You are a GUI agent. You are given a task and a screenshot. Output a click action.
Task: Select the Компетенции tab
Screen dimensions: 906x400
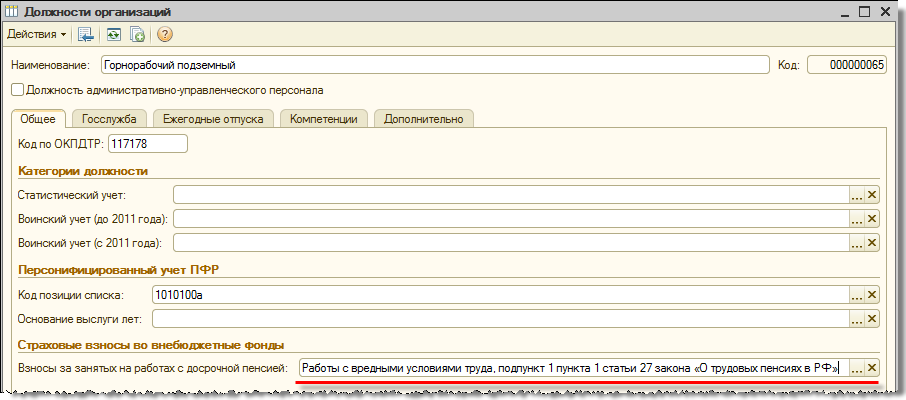[324, 119]
